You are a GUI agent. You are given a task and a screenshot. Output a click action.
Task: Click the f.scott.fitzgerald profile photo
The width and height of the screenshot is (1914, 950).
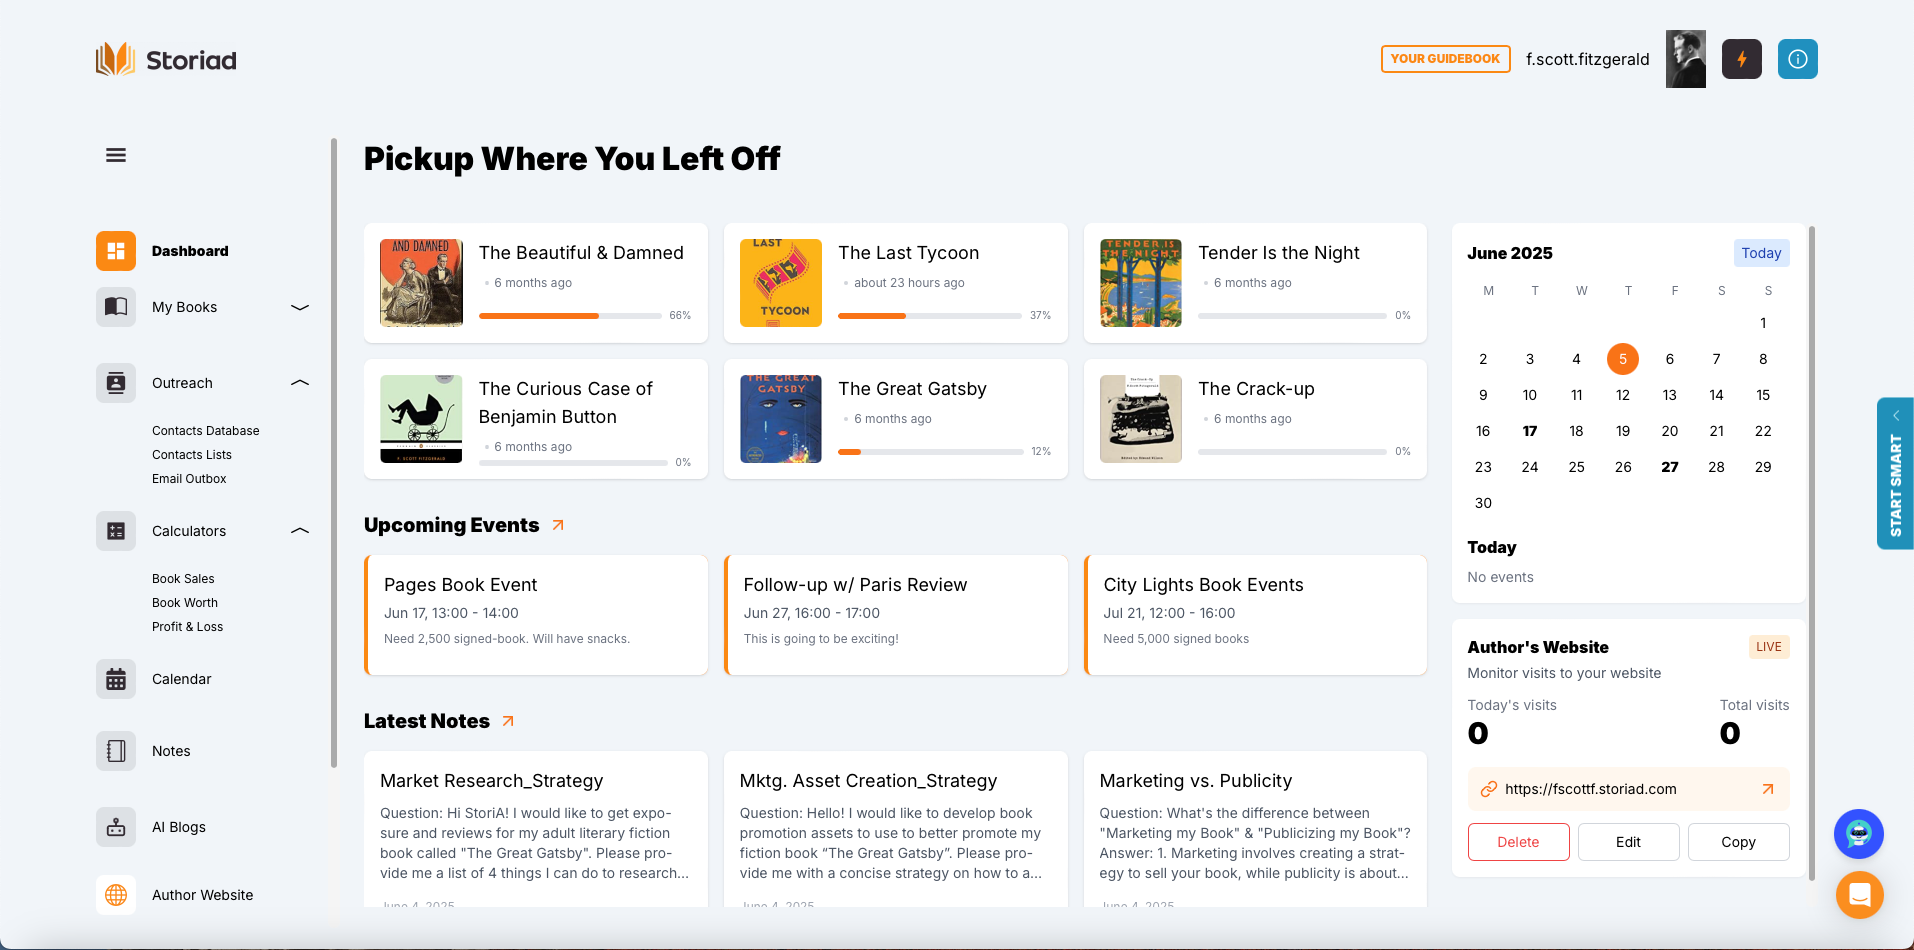pyautogui.click(x=1686, y=59)
